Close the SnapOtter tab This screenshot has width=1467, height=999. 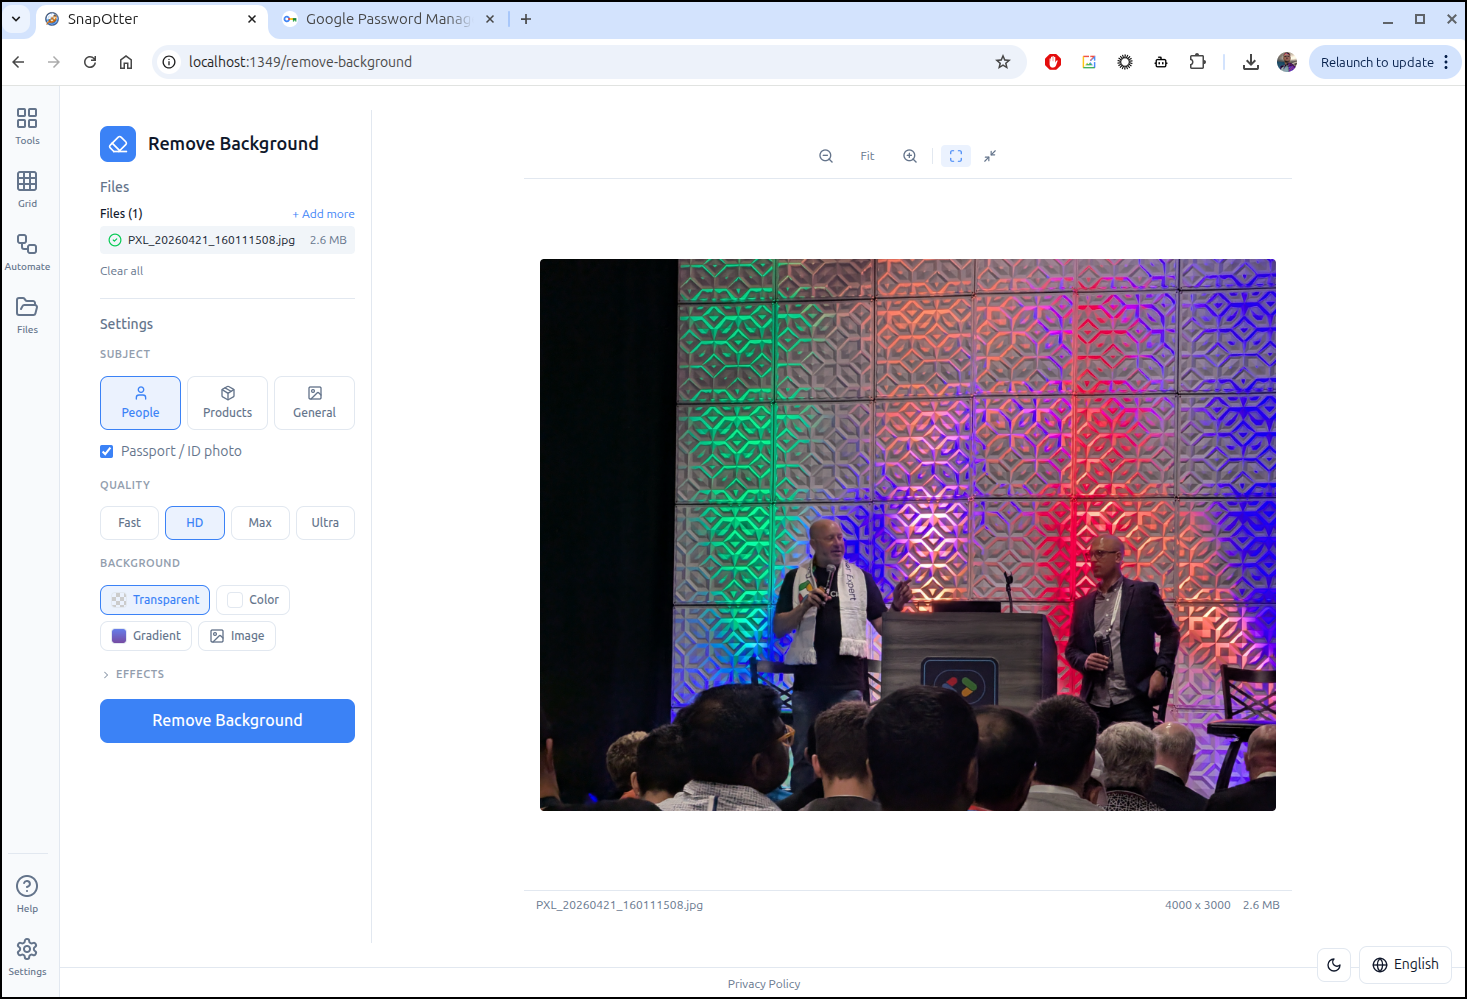pos(252,19)
